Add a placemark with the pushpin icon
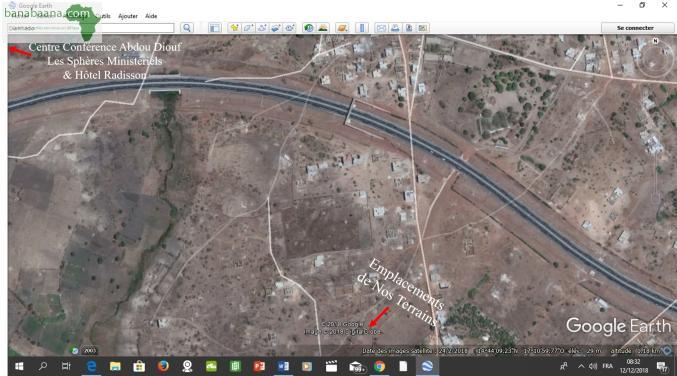677x376 pixels. (x=234, y=28)
